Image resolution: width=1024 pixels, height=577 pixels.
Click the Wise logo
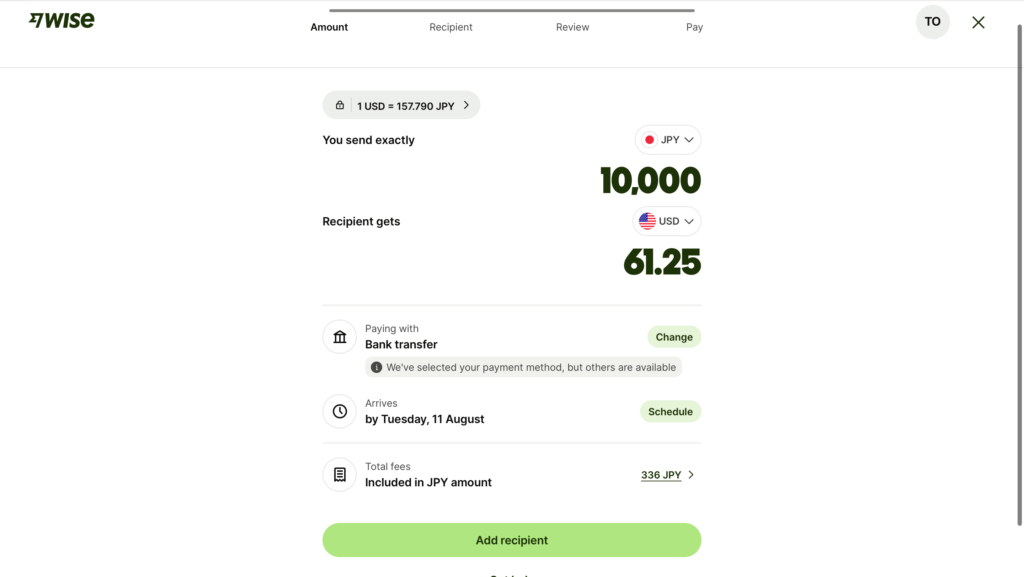[x=61, y=20]
